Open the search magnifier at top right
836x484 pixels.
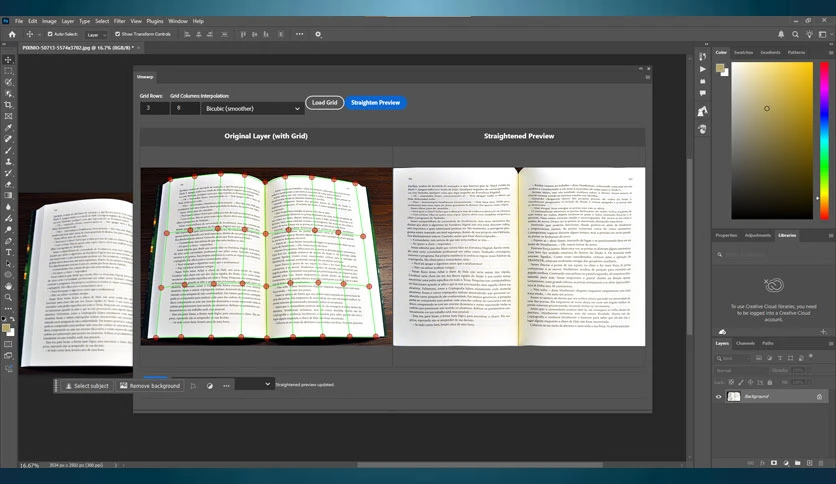pyautogui.click(x=795, y=34)
